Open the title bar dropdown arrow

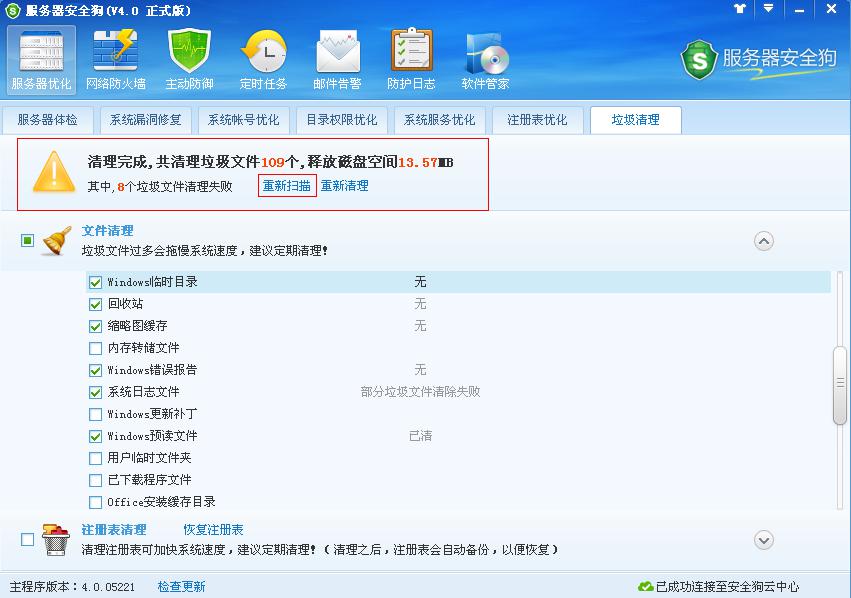766,10
